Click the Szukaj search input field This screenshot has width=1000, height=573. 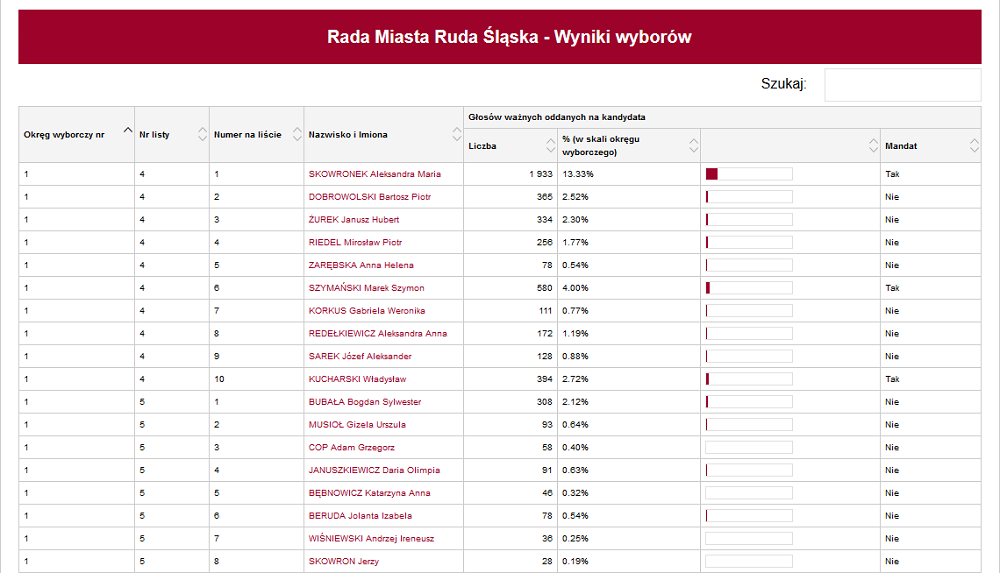pos(902,85)
